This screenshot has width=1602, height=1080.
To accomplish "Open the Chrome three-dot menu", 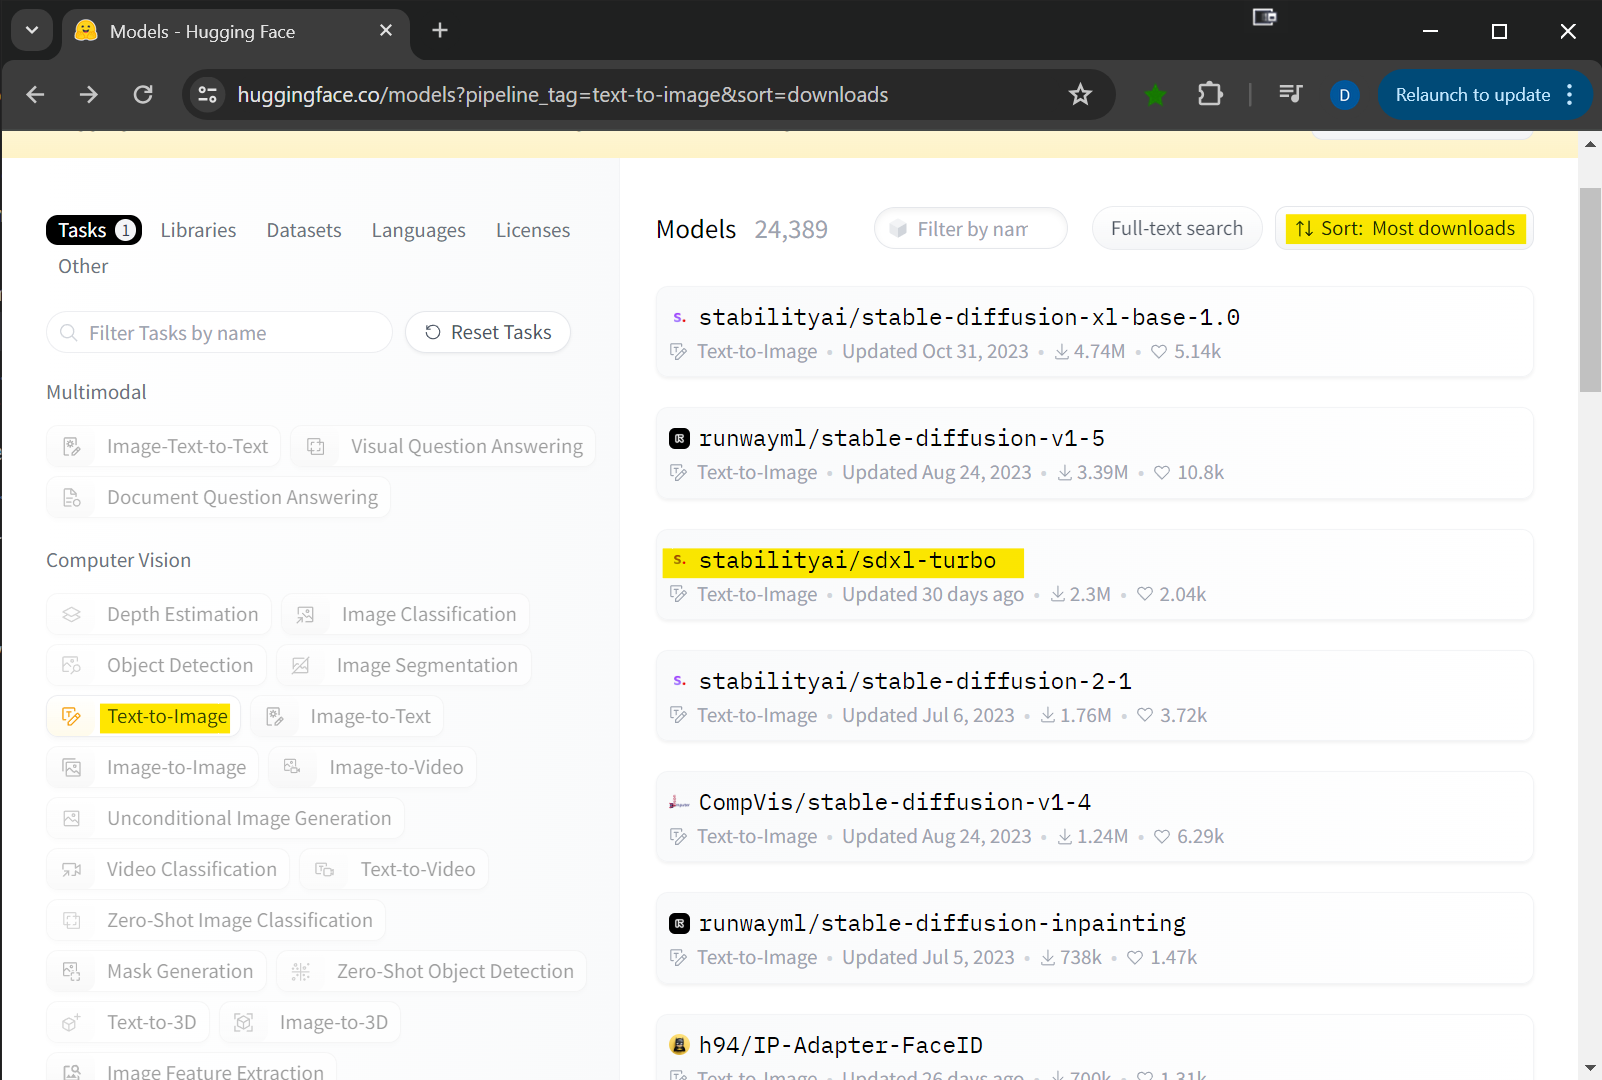I will tap(1570, 95).
